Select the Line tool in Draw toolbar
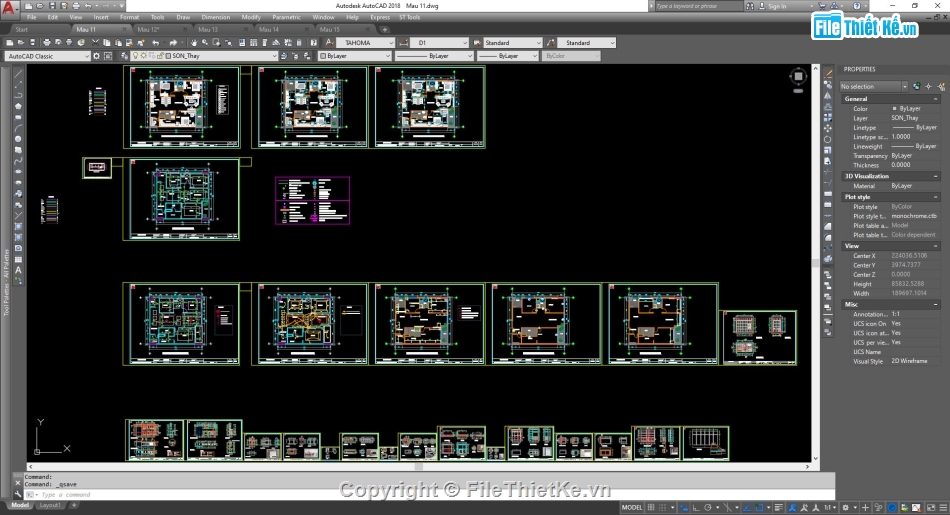 click(x=18, y=73)
